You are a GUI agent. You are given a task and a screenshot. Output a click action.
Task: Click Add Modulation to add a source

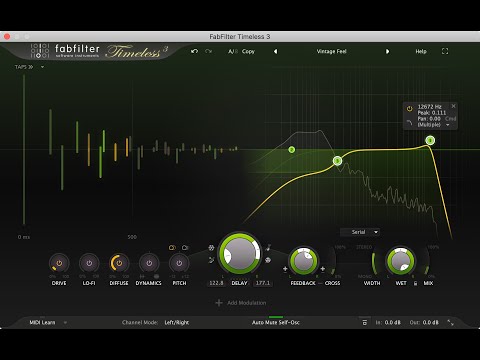(247, 303)
